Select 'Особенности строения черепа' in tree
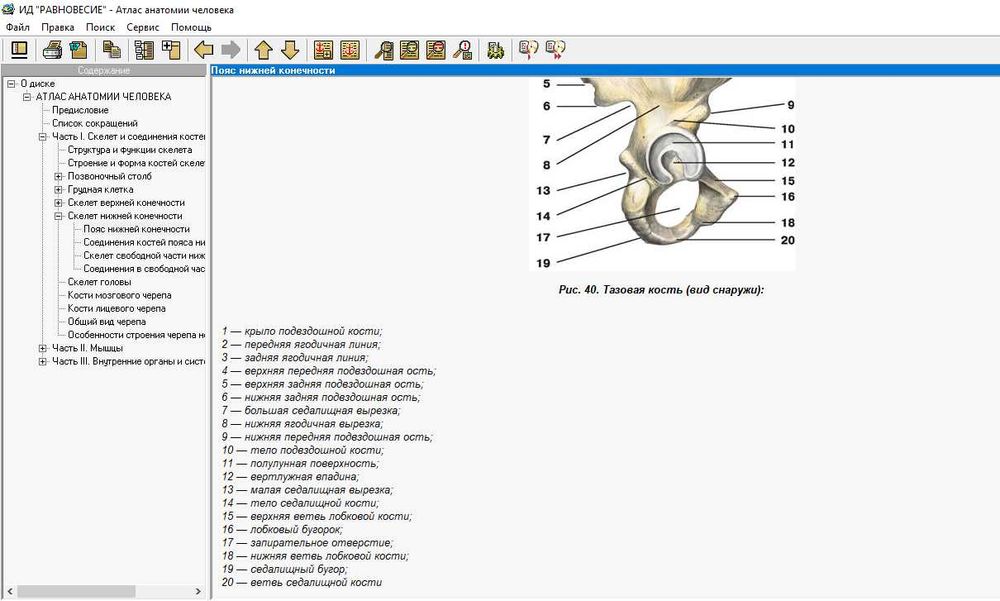This screenshot has height=601, width=1000. click(136, 335)
